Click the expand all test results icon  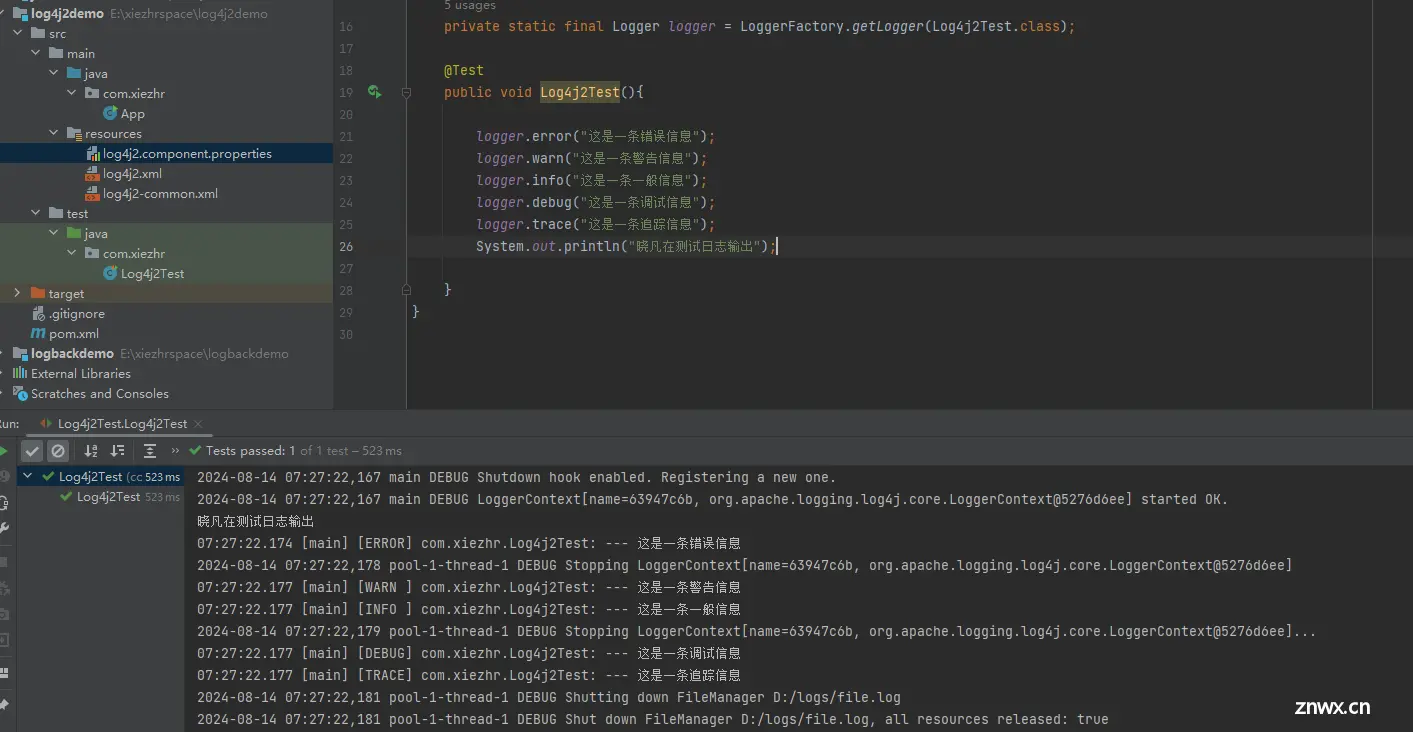click(149, 451)
